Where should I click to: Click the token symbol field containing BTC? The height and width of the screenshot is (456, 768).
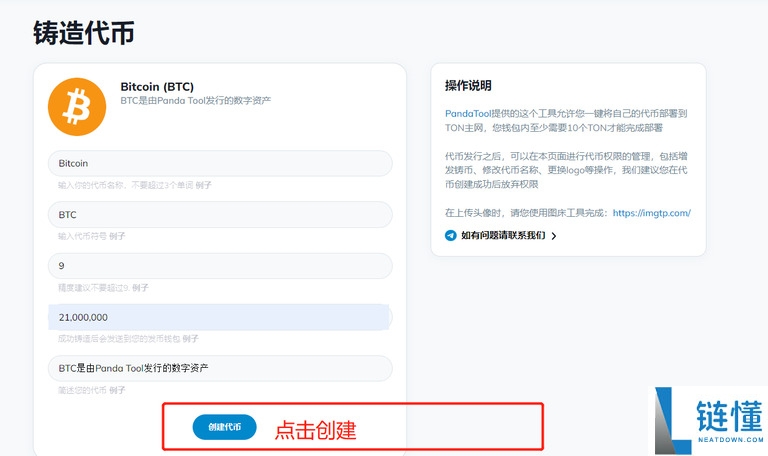click(x=220, y=215)
